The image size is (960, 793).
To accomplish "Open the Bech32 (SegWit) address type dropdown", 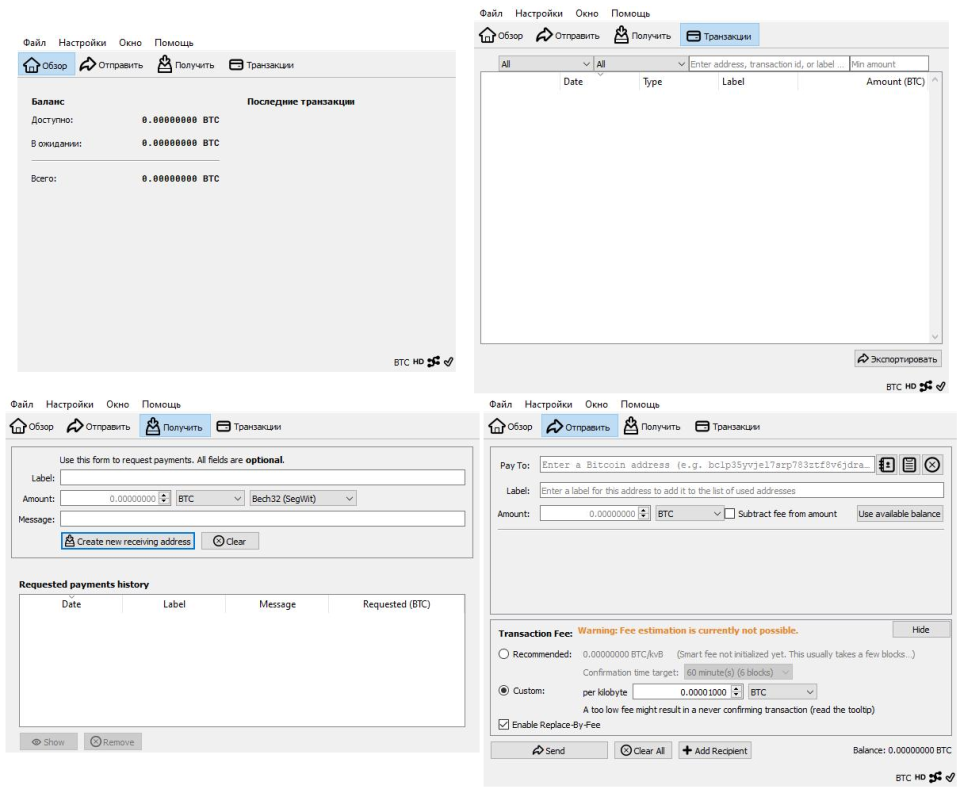I will pos(302,497).
